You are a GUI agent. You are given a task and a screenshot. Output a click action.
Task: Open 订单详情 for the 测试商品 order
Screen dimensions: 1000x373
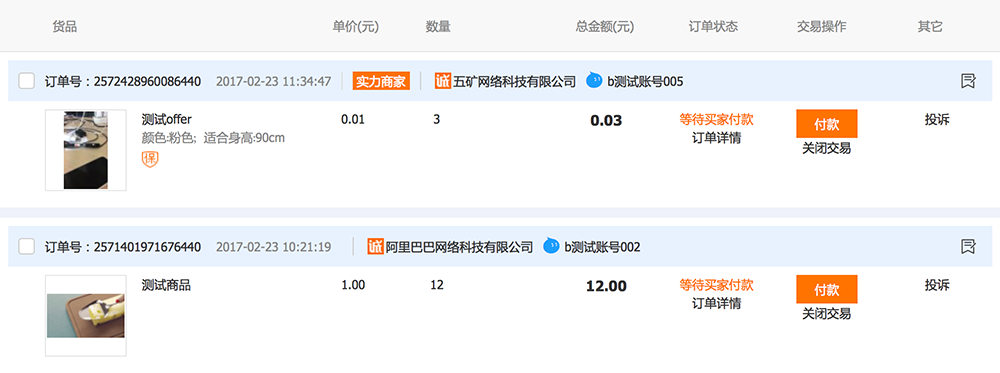[x=716, y=304]
